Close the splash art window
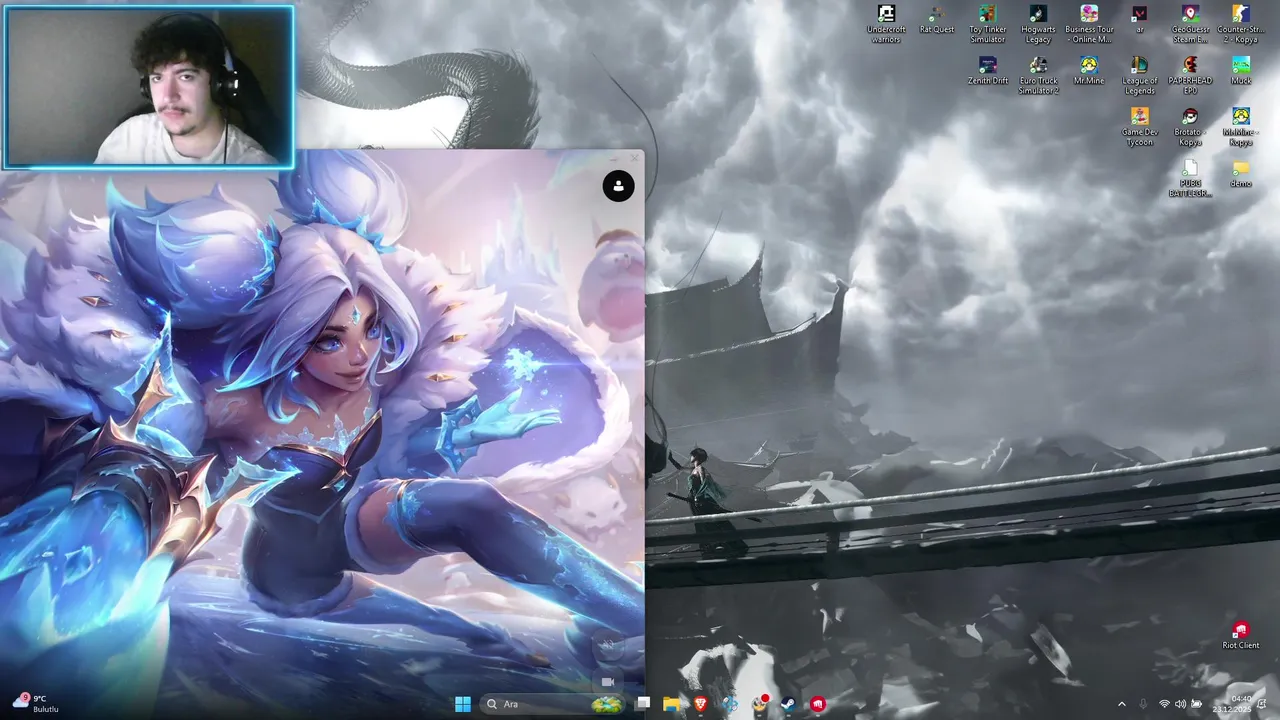 [634, 158]
